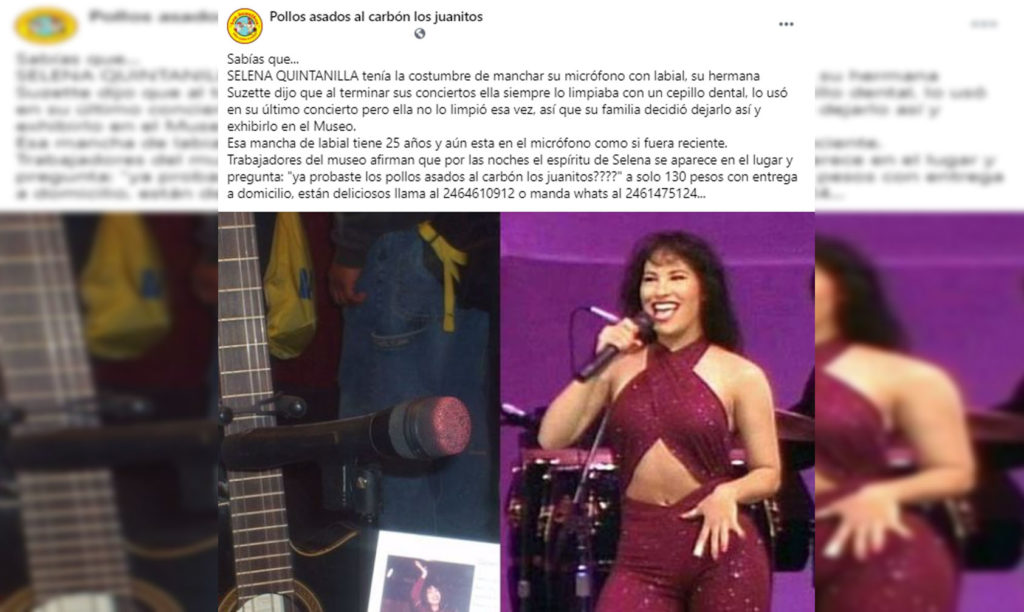Click the blurred three-dot menu at far right
1024x612 pixels.
click(984, 24)
